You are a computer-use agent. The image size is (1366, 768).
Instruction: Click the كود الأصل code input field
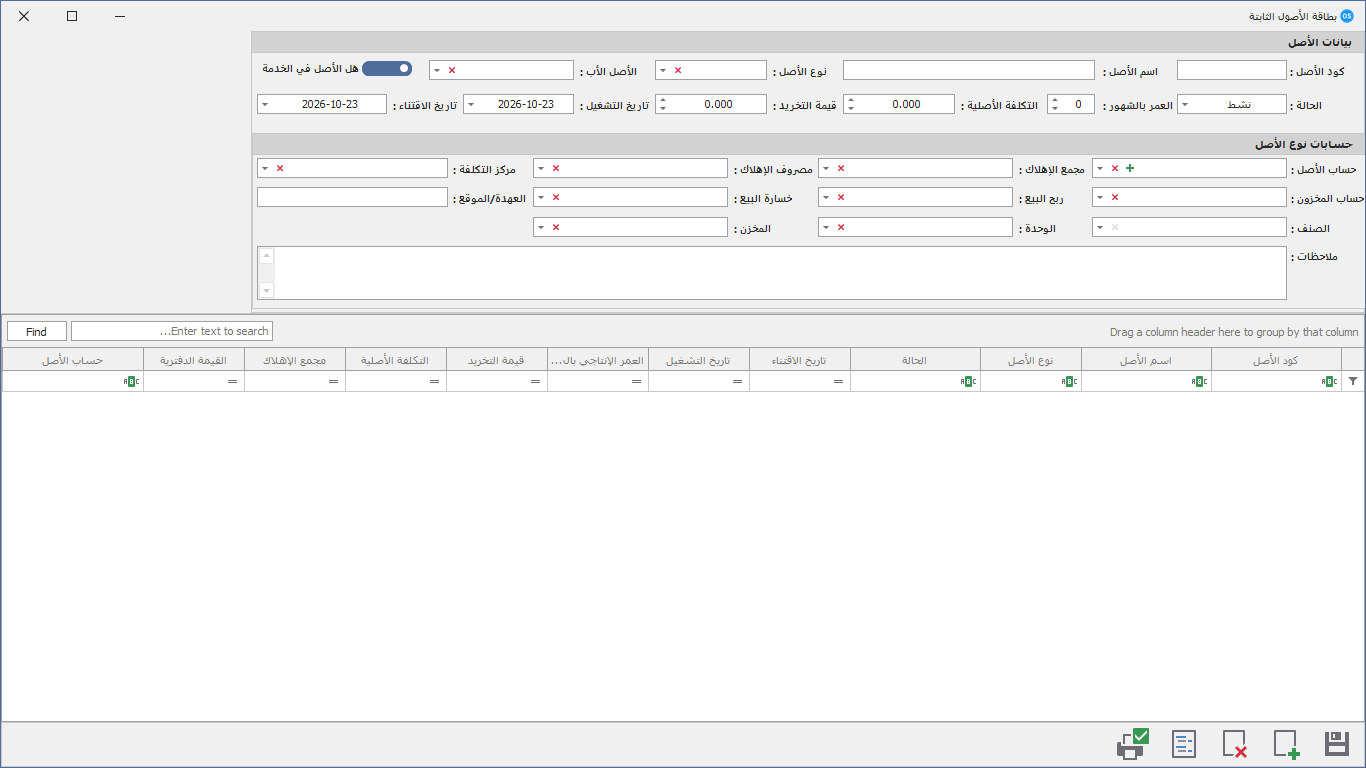coord(1232,71)
